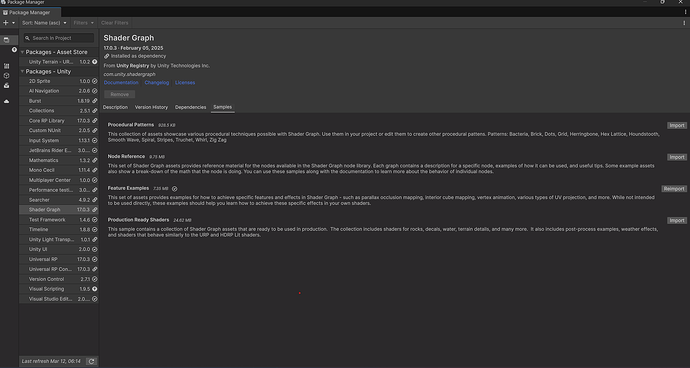Viewport: 690px width, 368px height.
Task: Import the Procedural Patterns sample
Action: click(676, 125)
